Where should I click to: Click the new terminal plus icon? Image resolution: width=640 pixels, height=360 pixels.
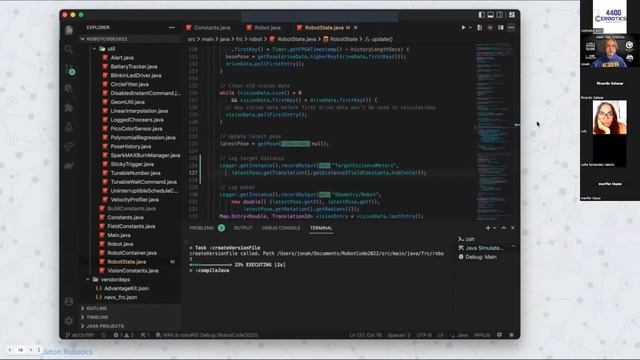(488, 228)
